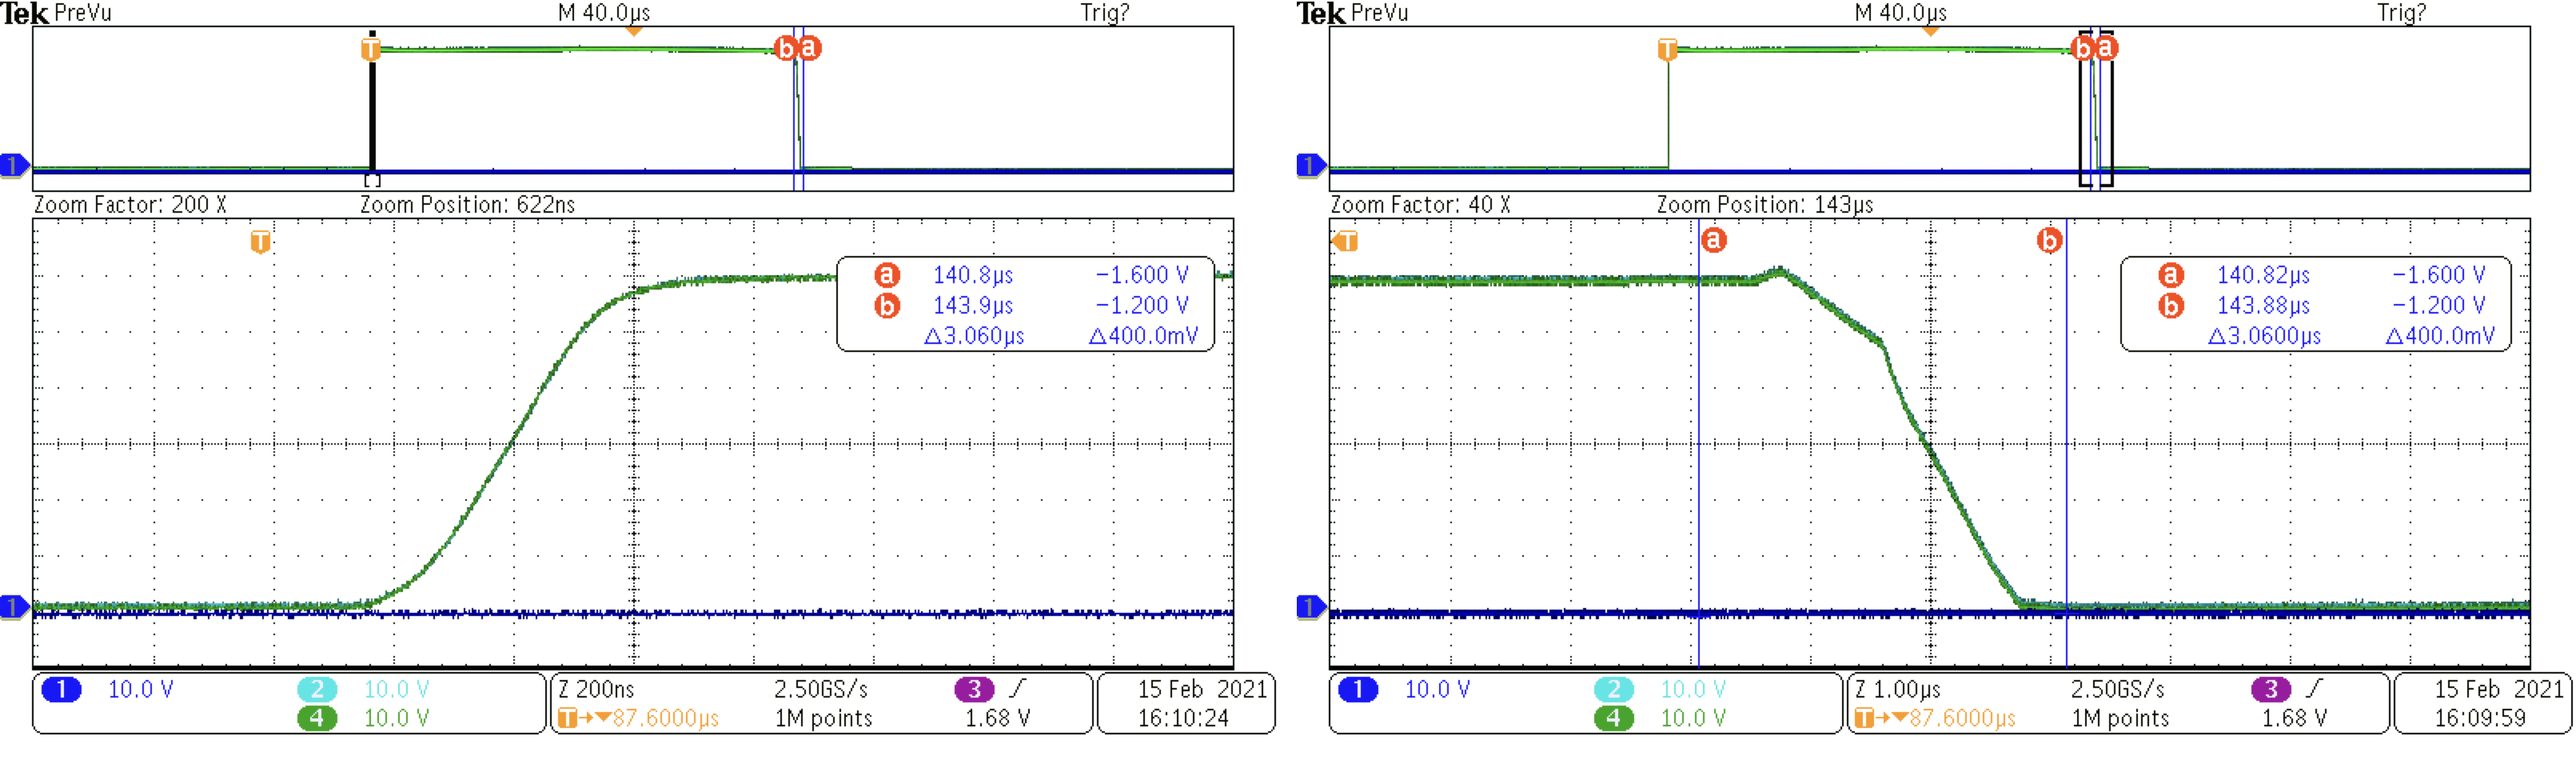The width and height of the screenshot is (2576, 768).
Task: Select cursor b marker in the 40 X zoom window
Action: [2050, 240]
